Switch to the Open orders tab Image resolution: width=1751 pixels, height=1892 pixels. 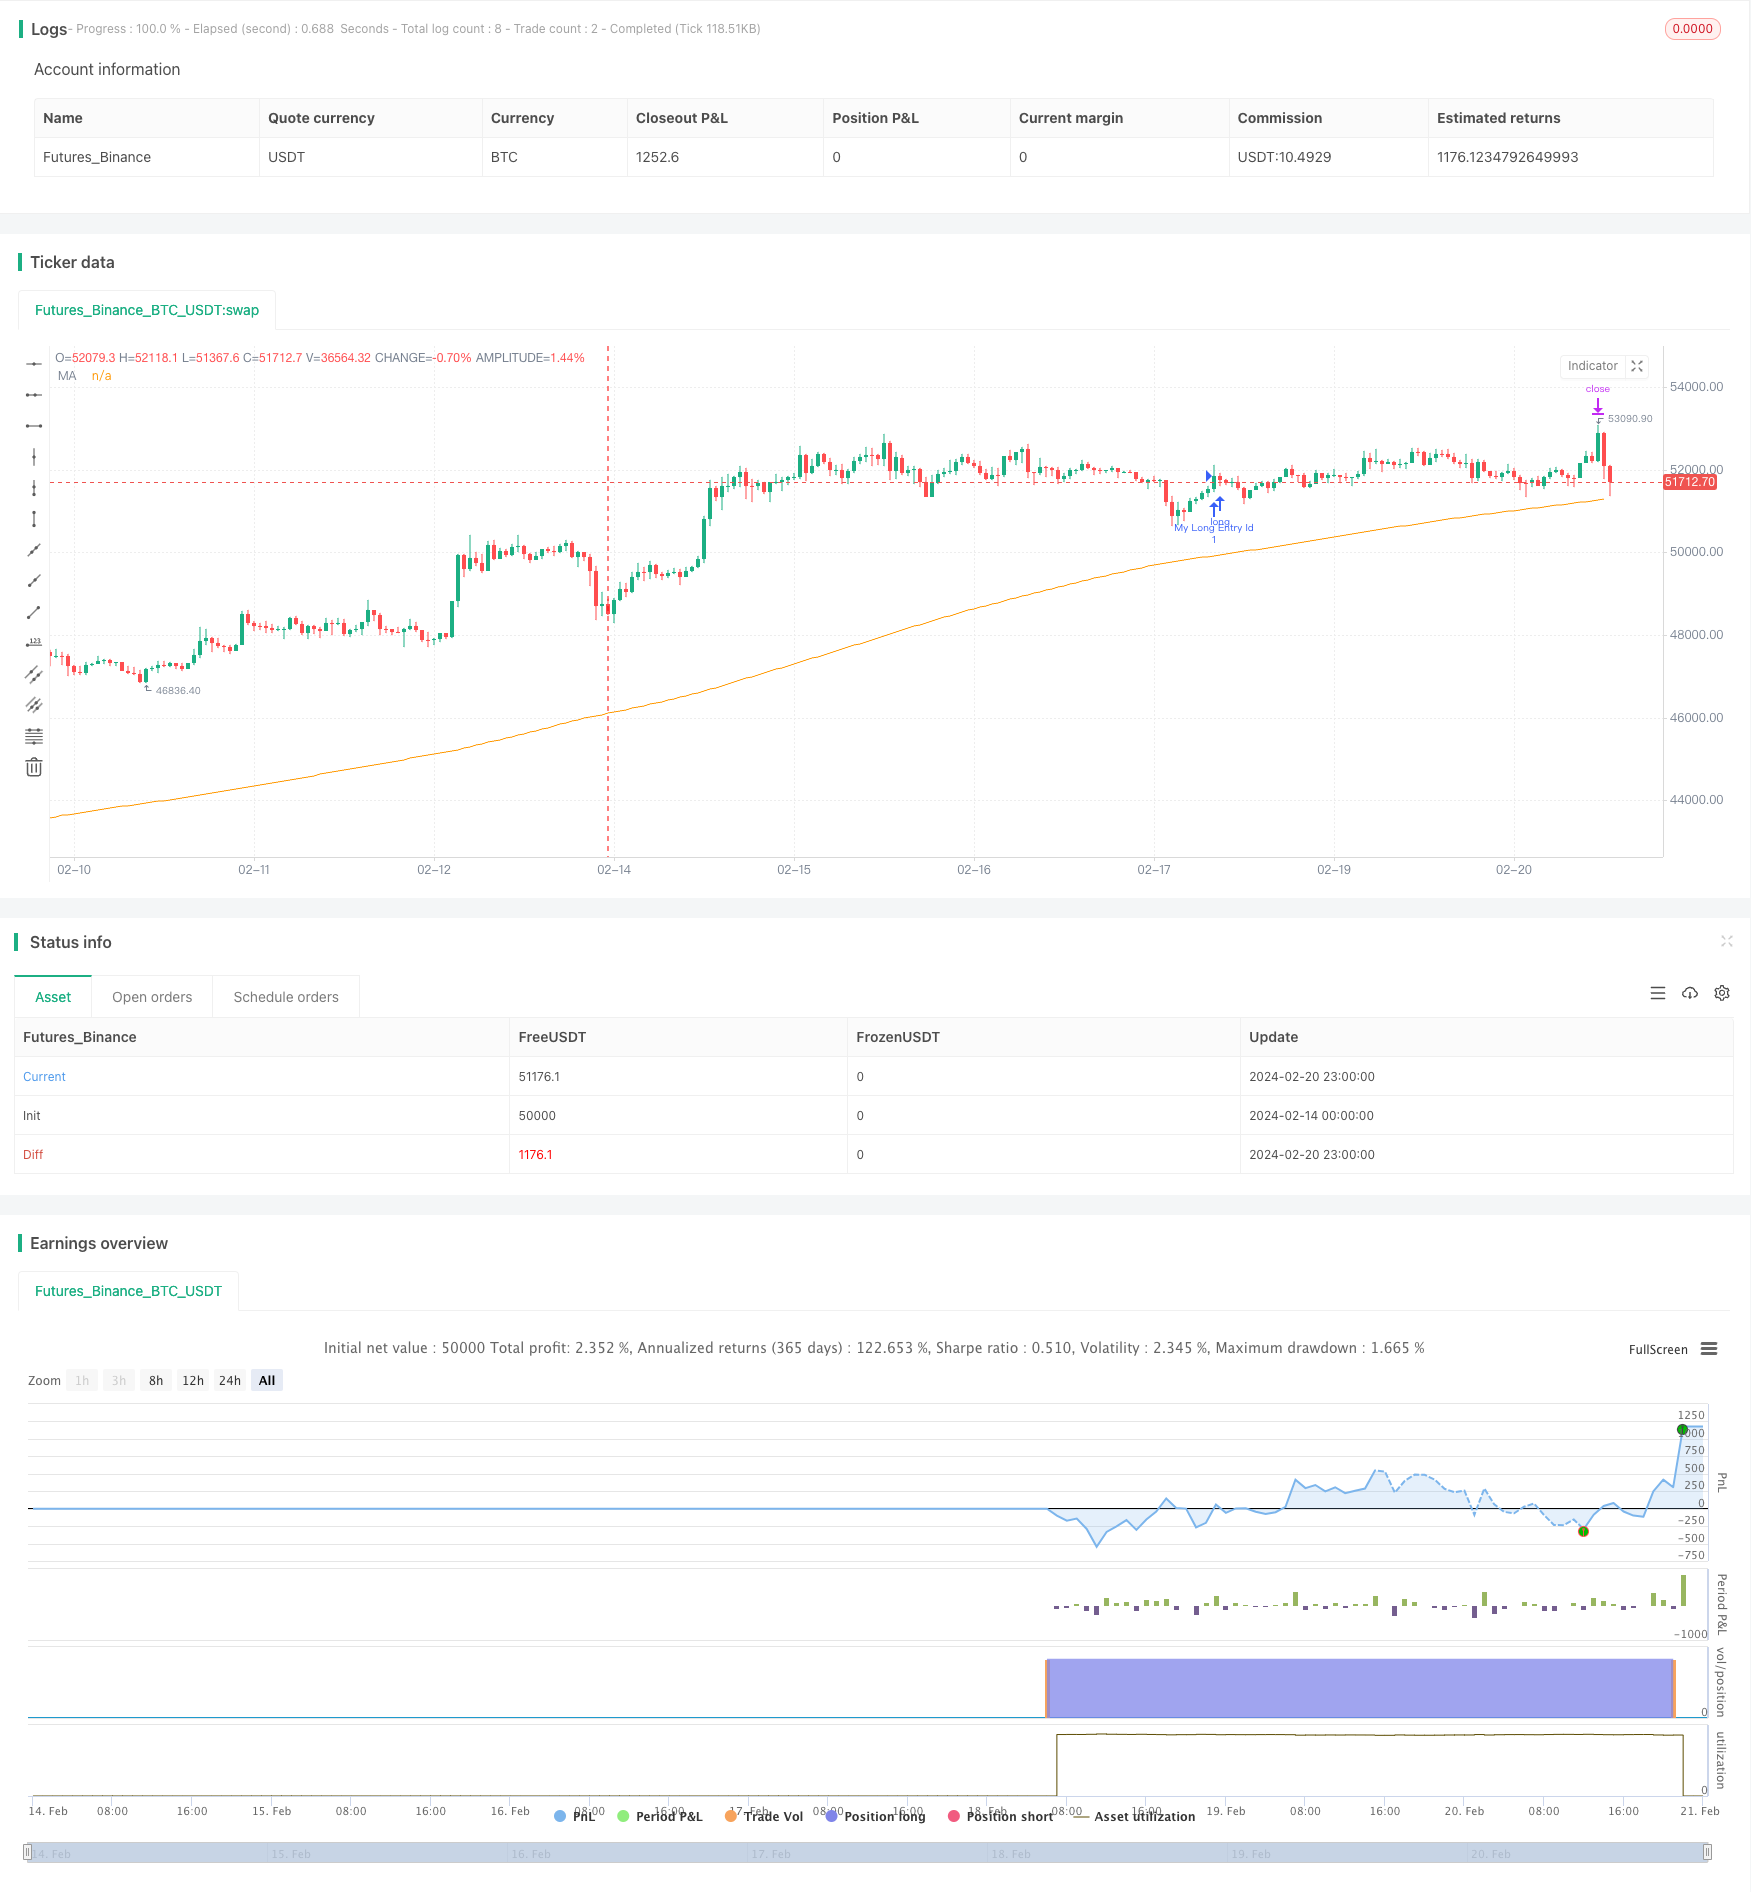152,997
